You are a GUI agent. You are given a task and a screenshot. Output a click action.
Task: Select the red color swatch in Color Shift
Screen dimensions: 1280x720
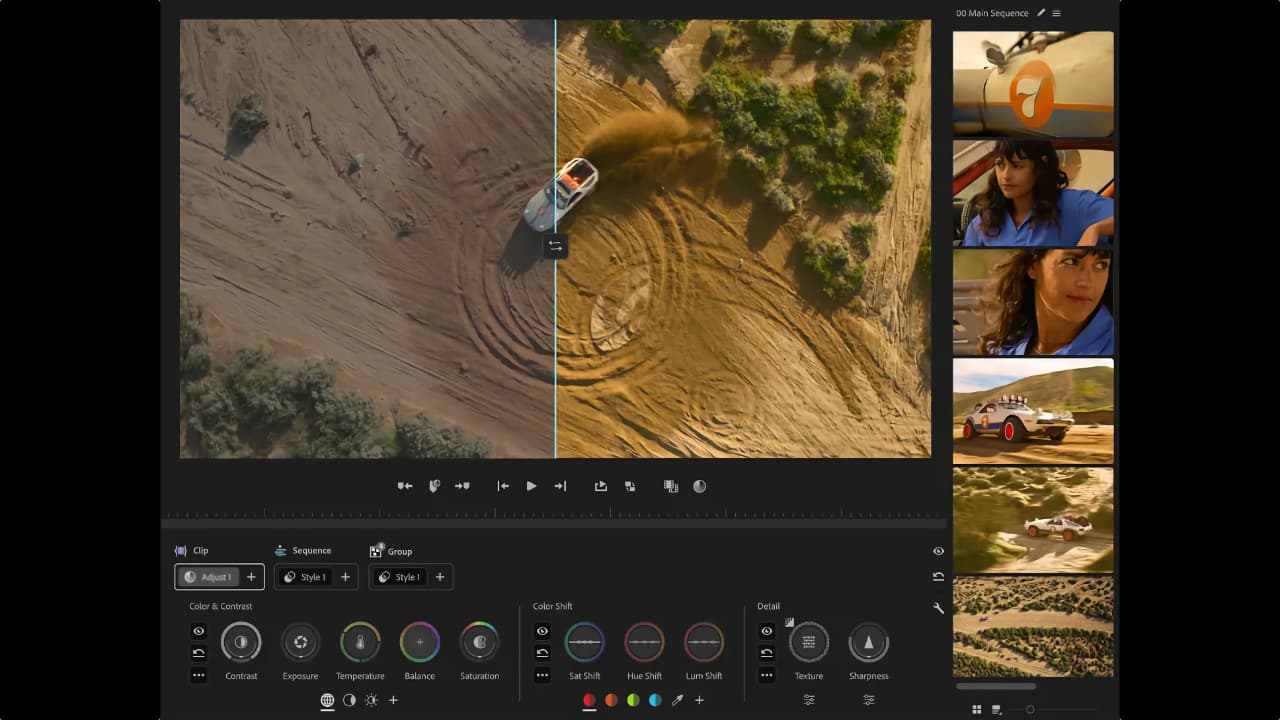pos(589,700)
